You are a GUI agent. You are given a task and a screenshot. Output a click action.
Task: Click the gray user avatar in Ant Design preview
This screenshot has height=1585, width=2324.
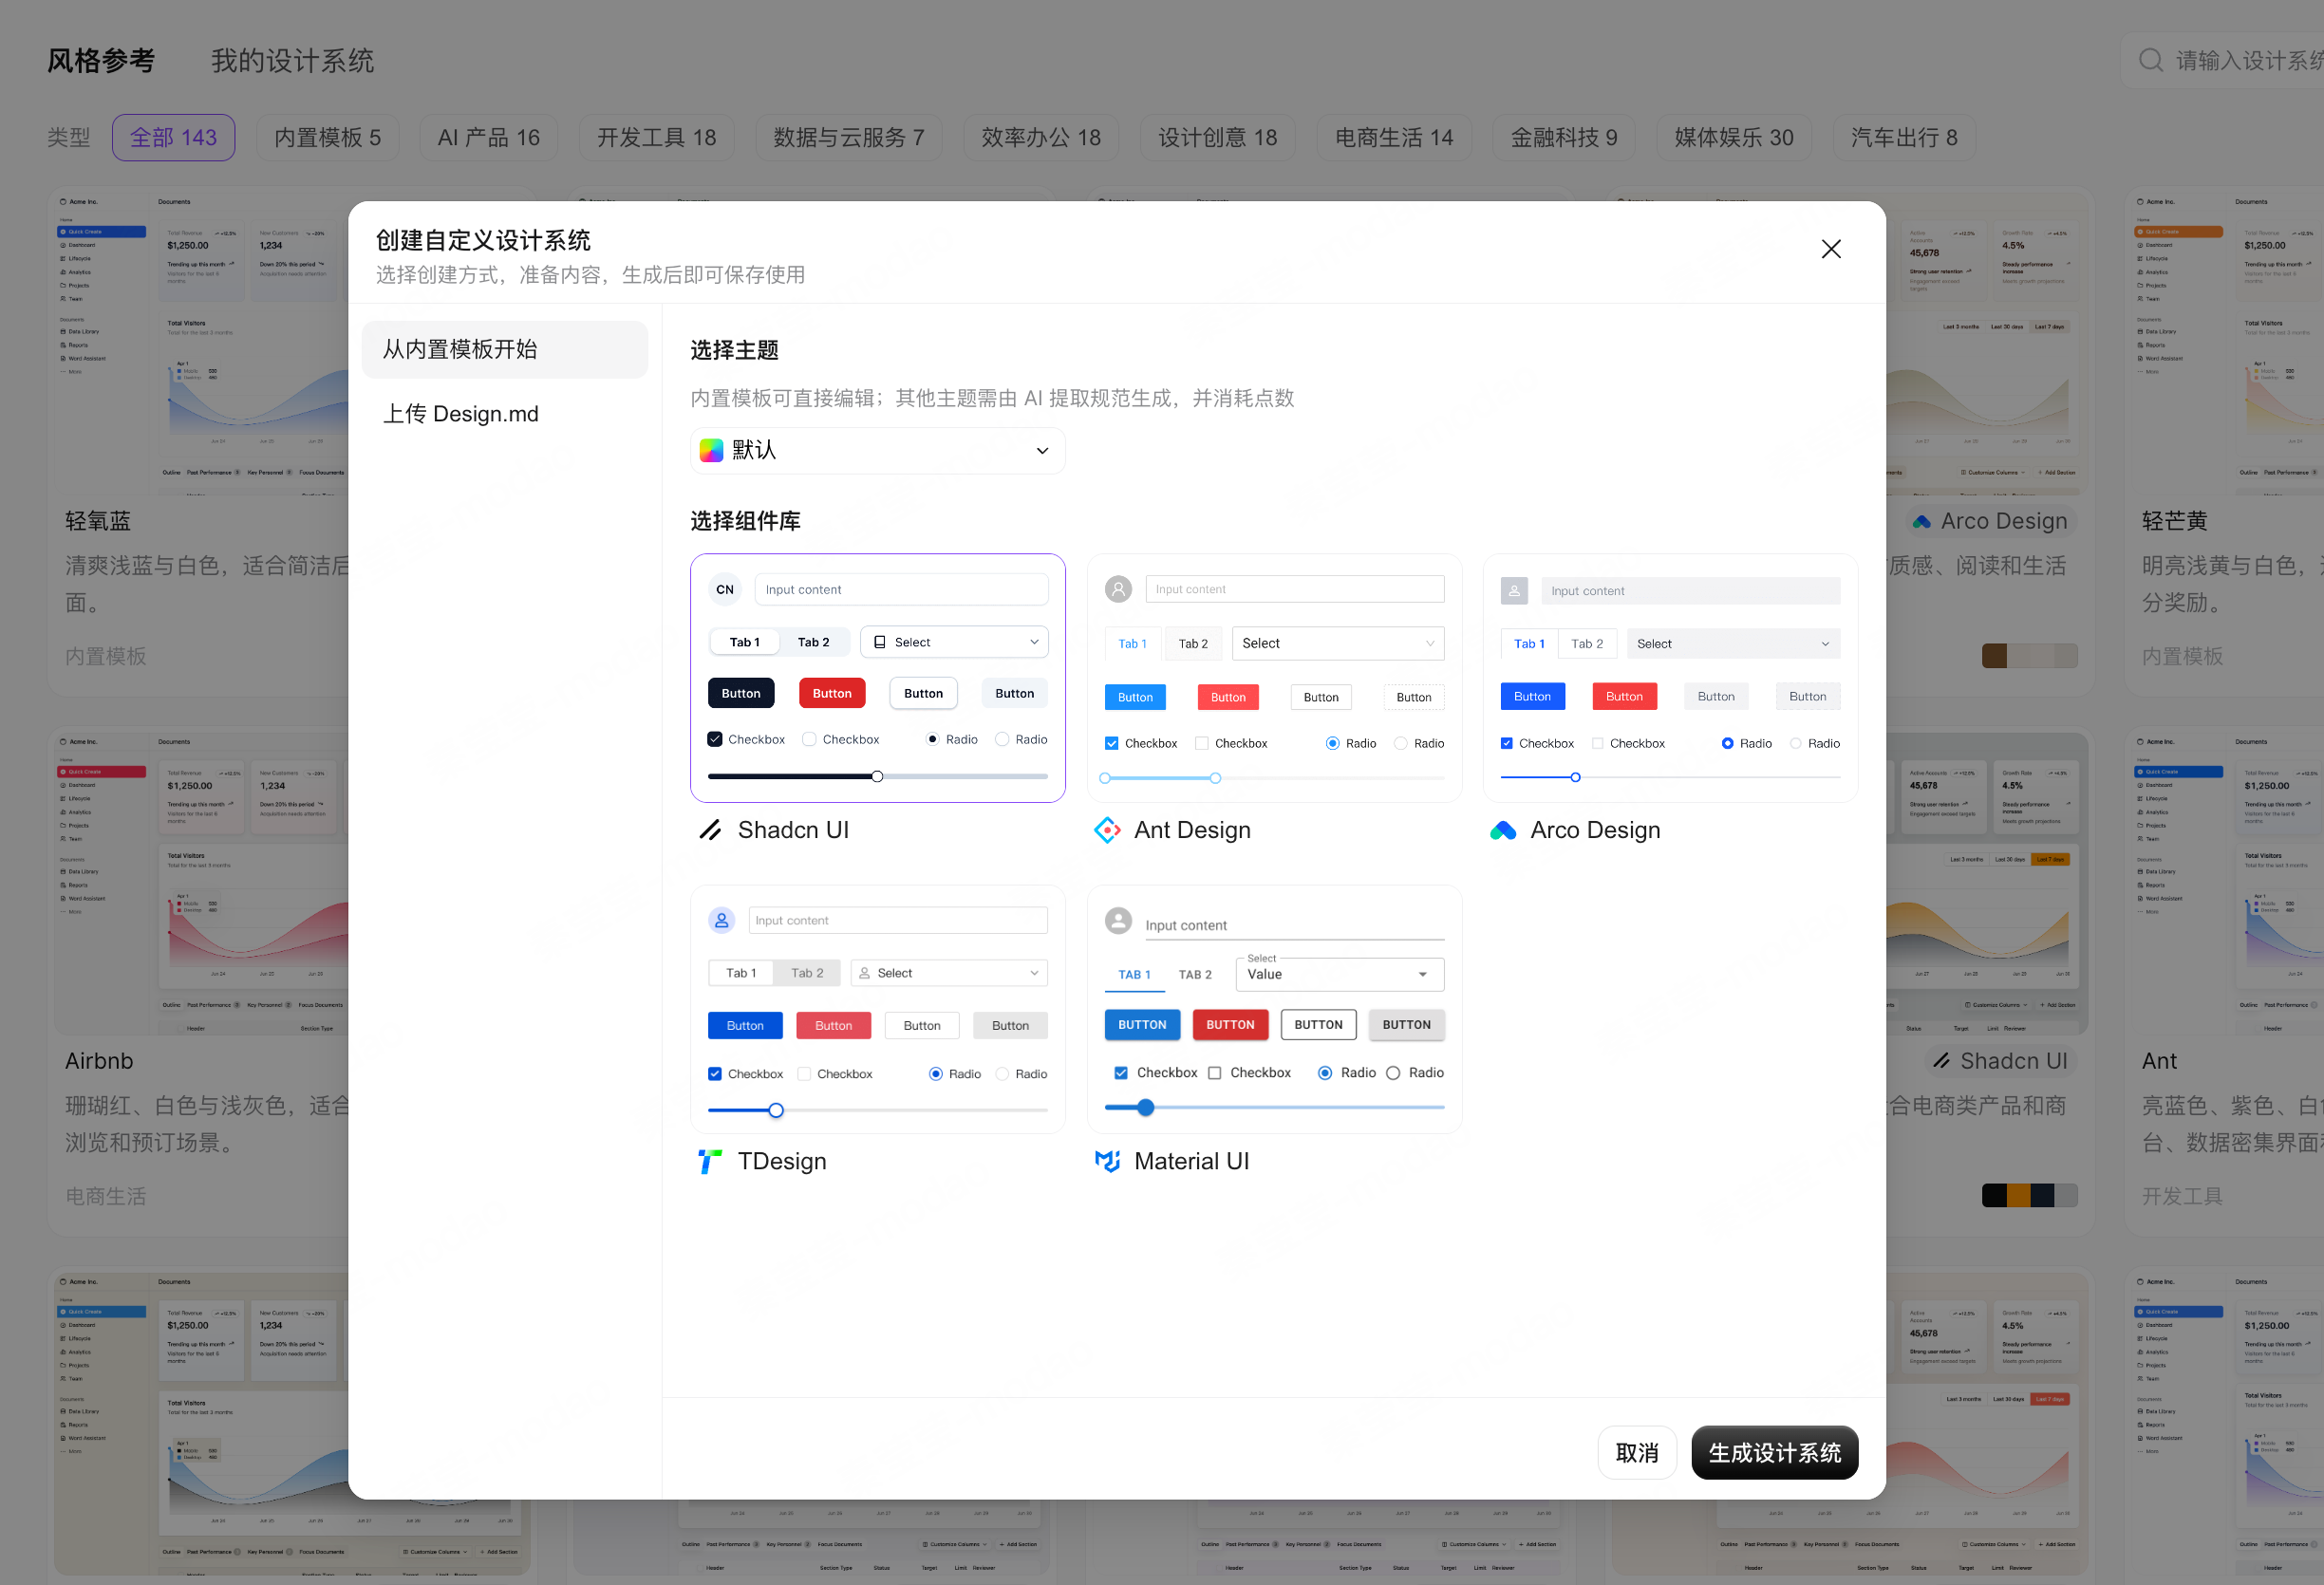tap(1118, 589)
